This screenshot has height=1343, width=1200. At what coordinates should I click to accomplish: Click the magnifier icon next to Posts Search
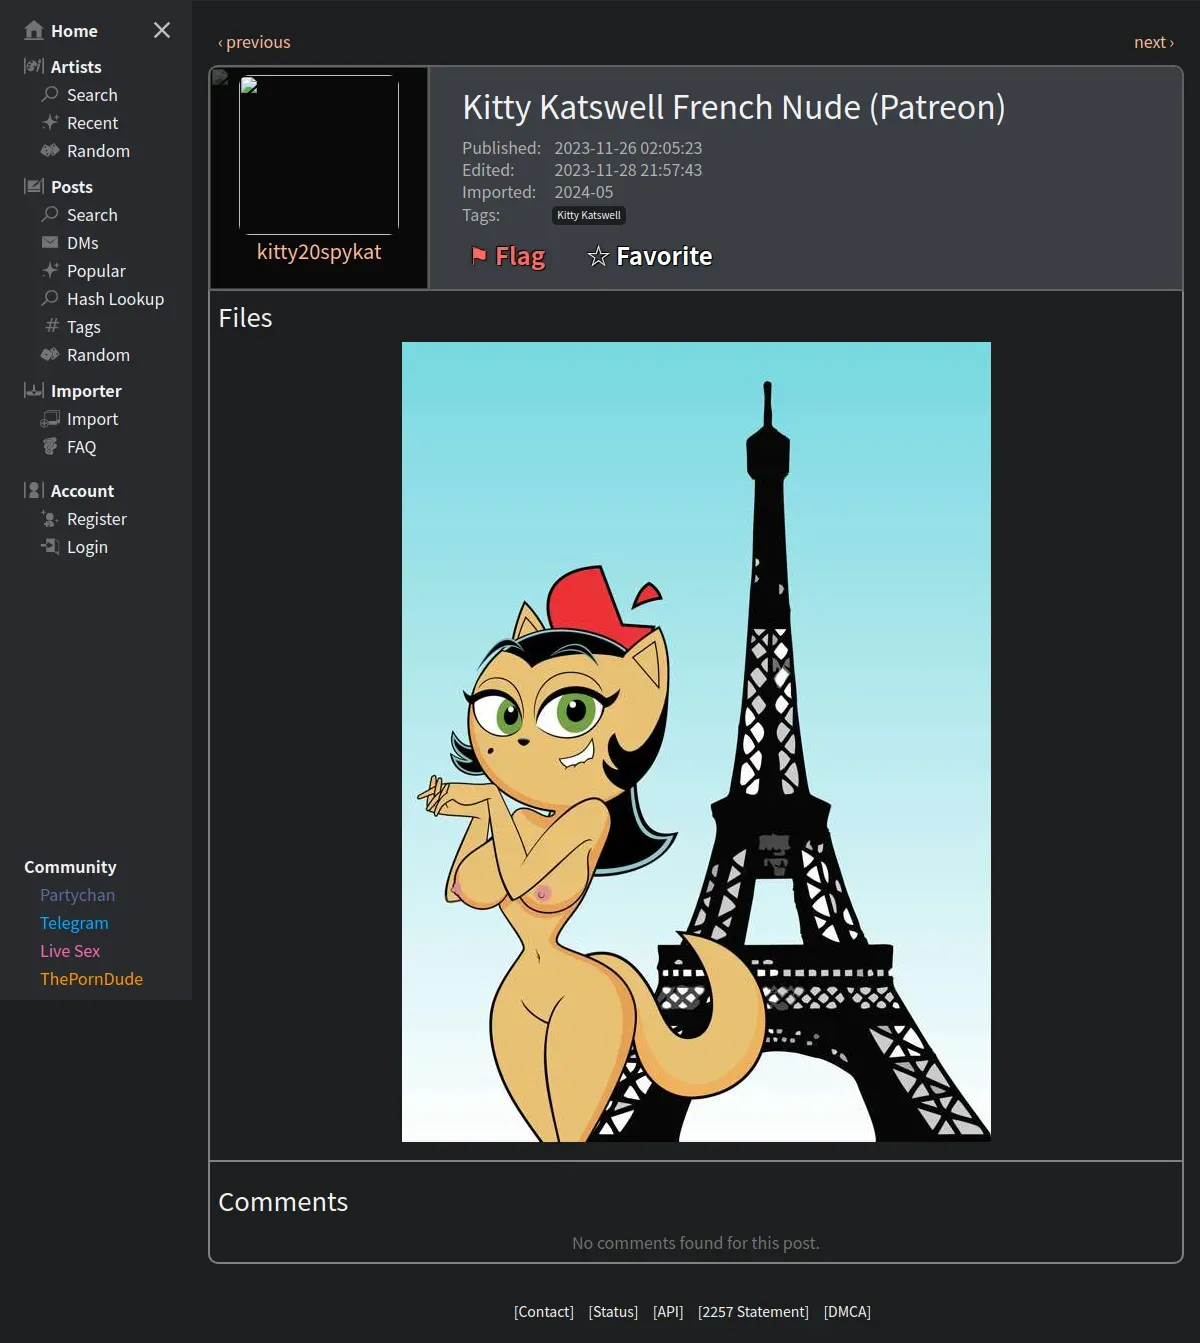pyautogui.click(x=50, y=214)
